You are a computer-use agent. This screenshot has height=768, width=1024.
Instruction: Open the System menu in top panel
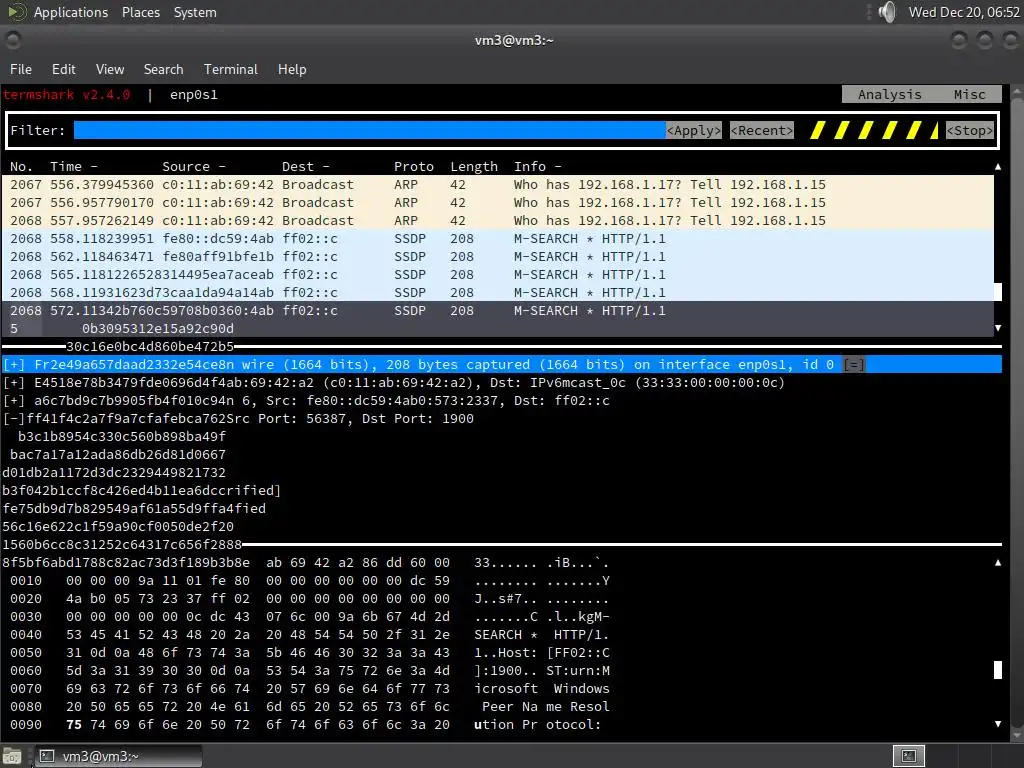coord(195,12)
